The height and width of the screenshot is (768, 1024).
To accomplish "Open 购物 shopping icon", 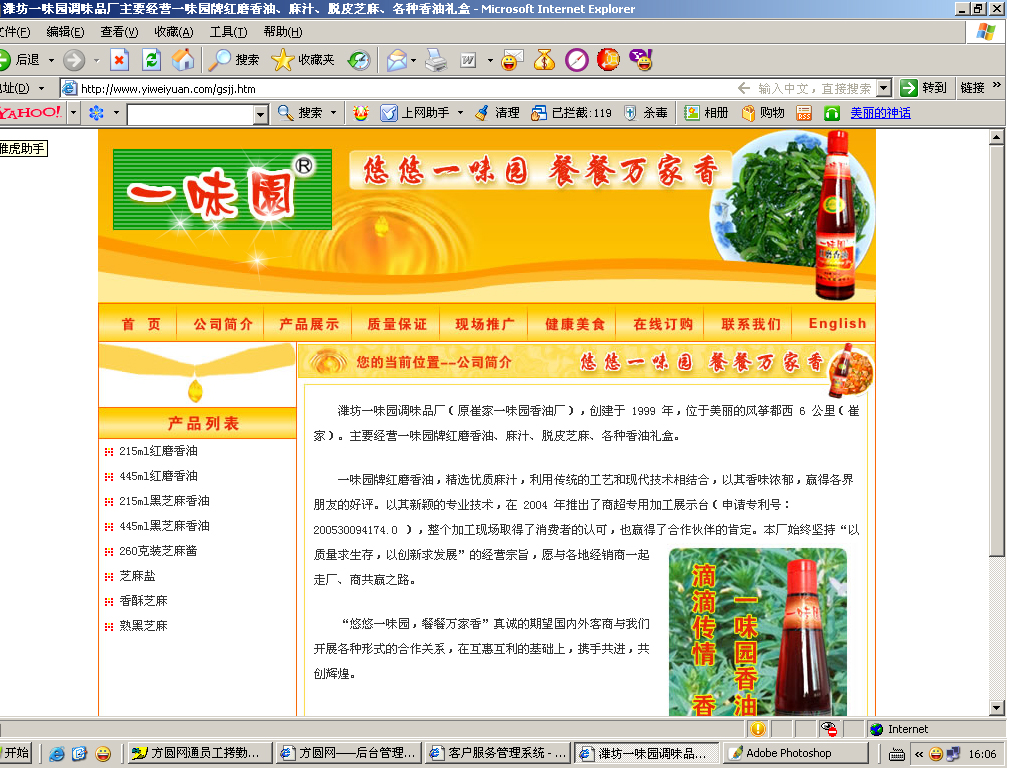I will [x=748, y=113].
